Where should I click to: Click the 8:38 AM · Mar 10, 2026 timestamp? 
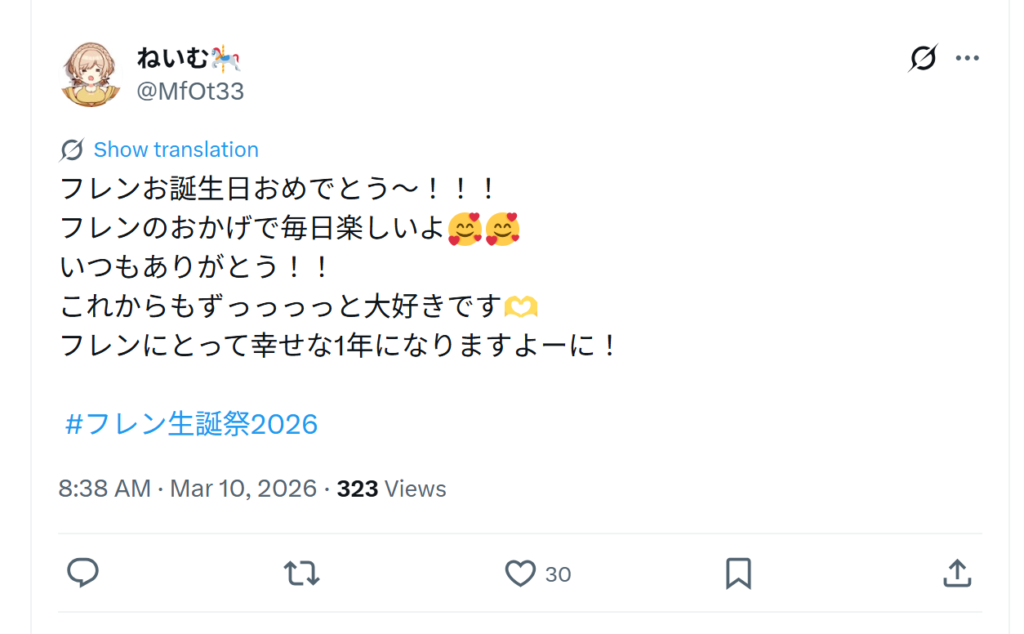pos(187,489)
